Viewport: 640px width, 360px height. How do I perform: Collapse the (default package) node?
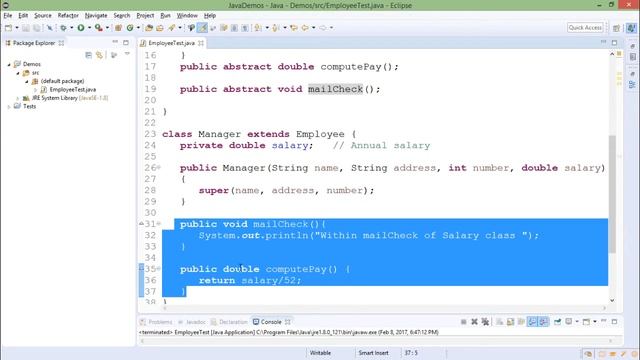[27, 81]
